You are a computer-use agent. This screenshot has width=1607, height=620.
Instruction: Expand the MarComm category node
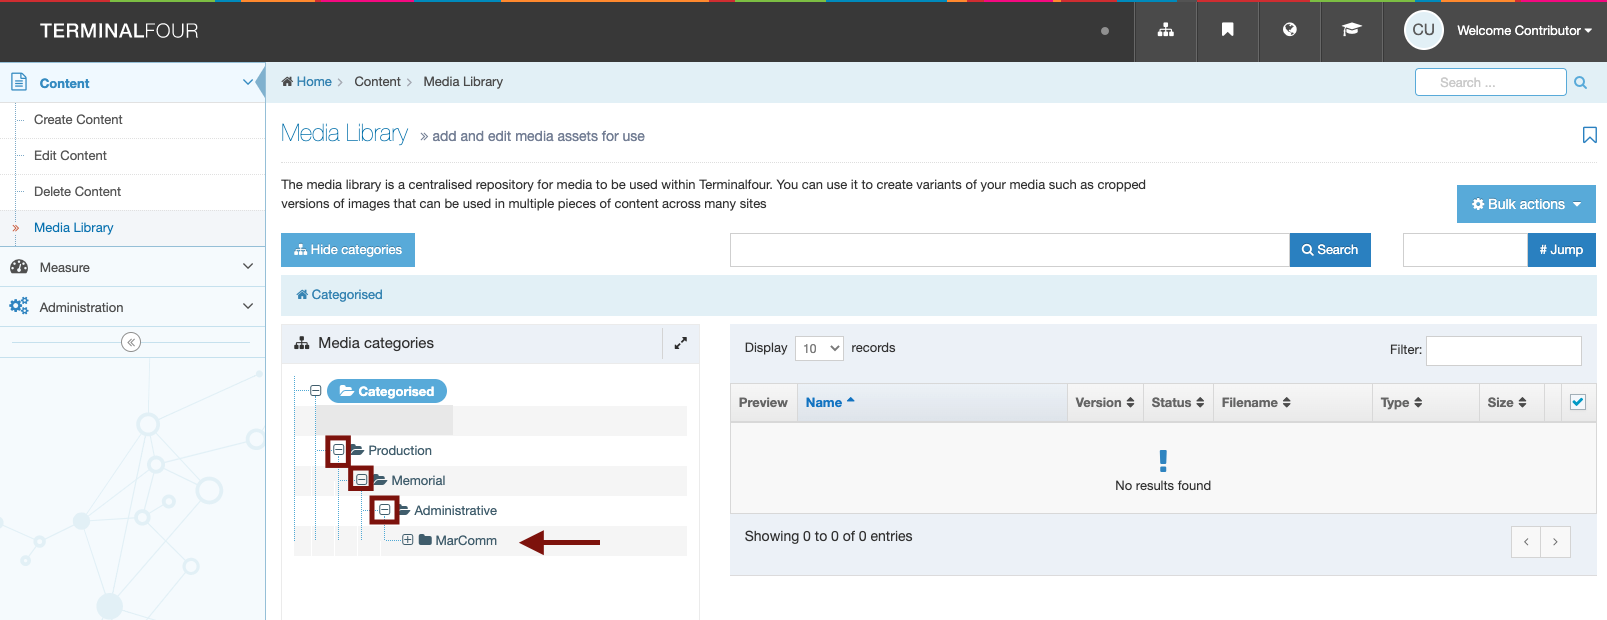(x=408, y=540)
